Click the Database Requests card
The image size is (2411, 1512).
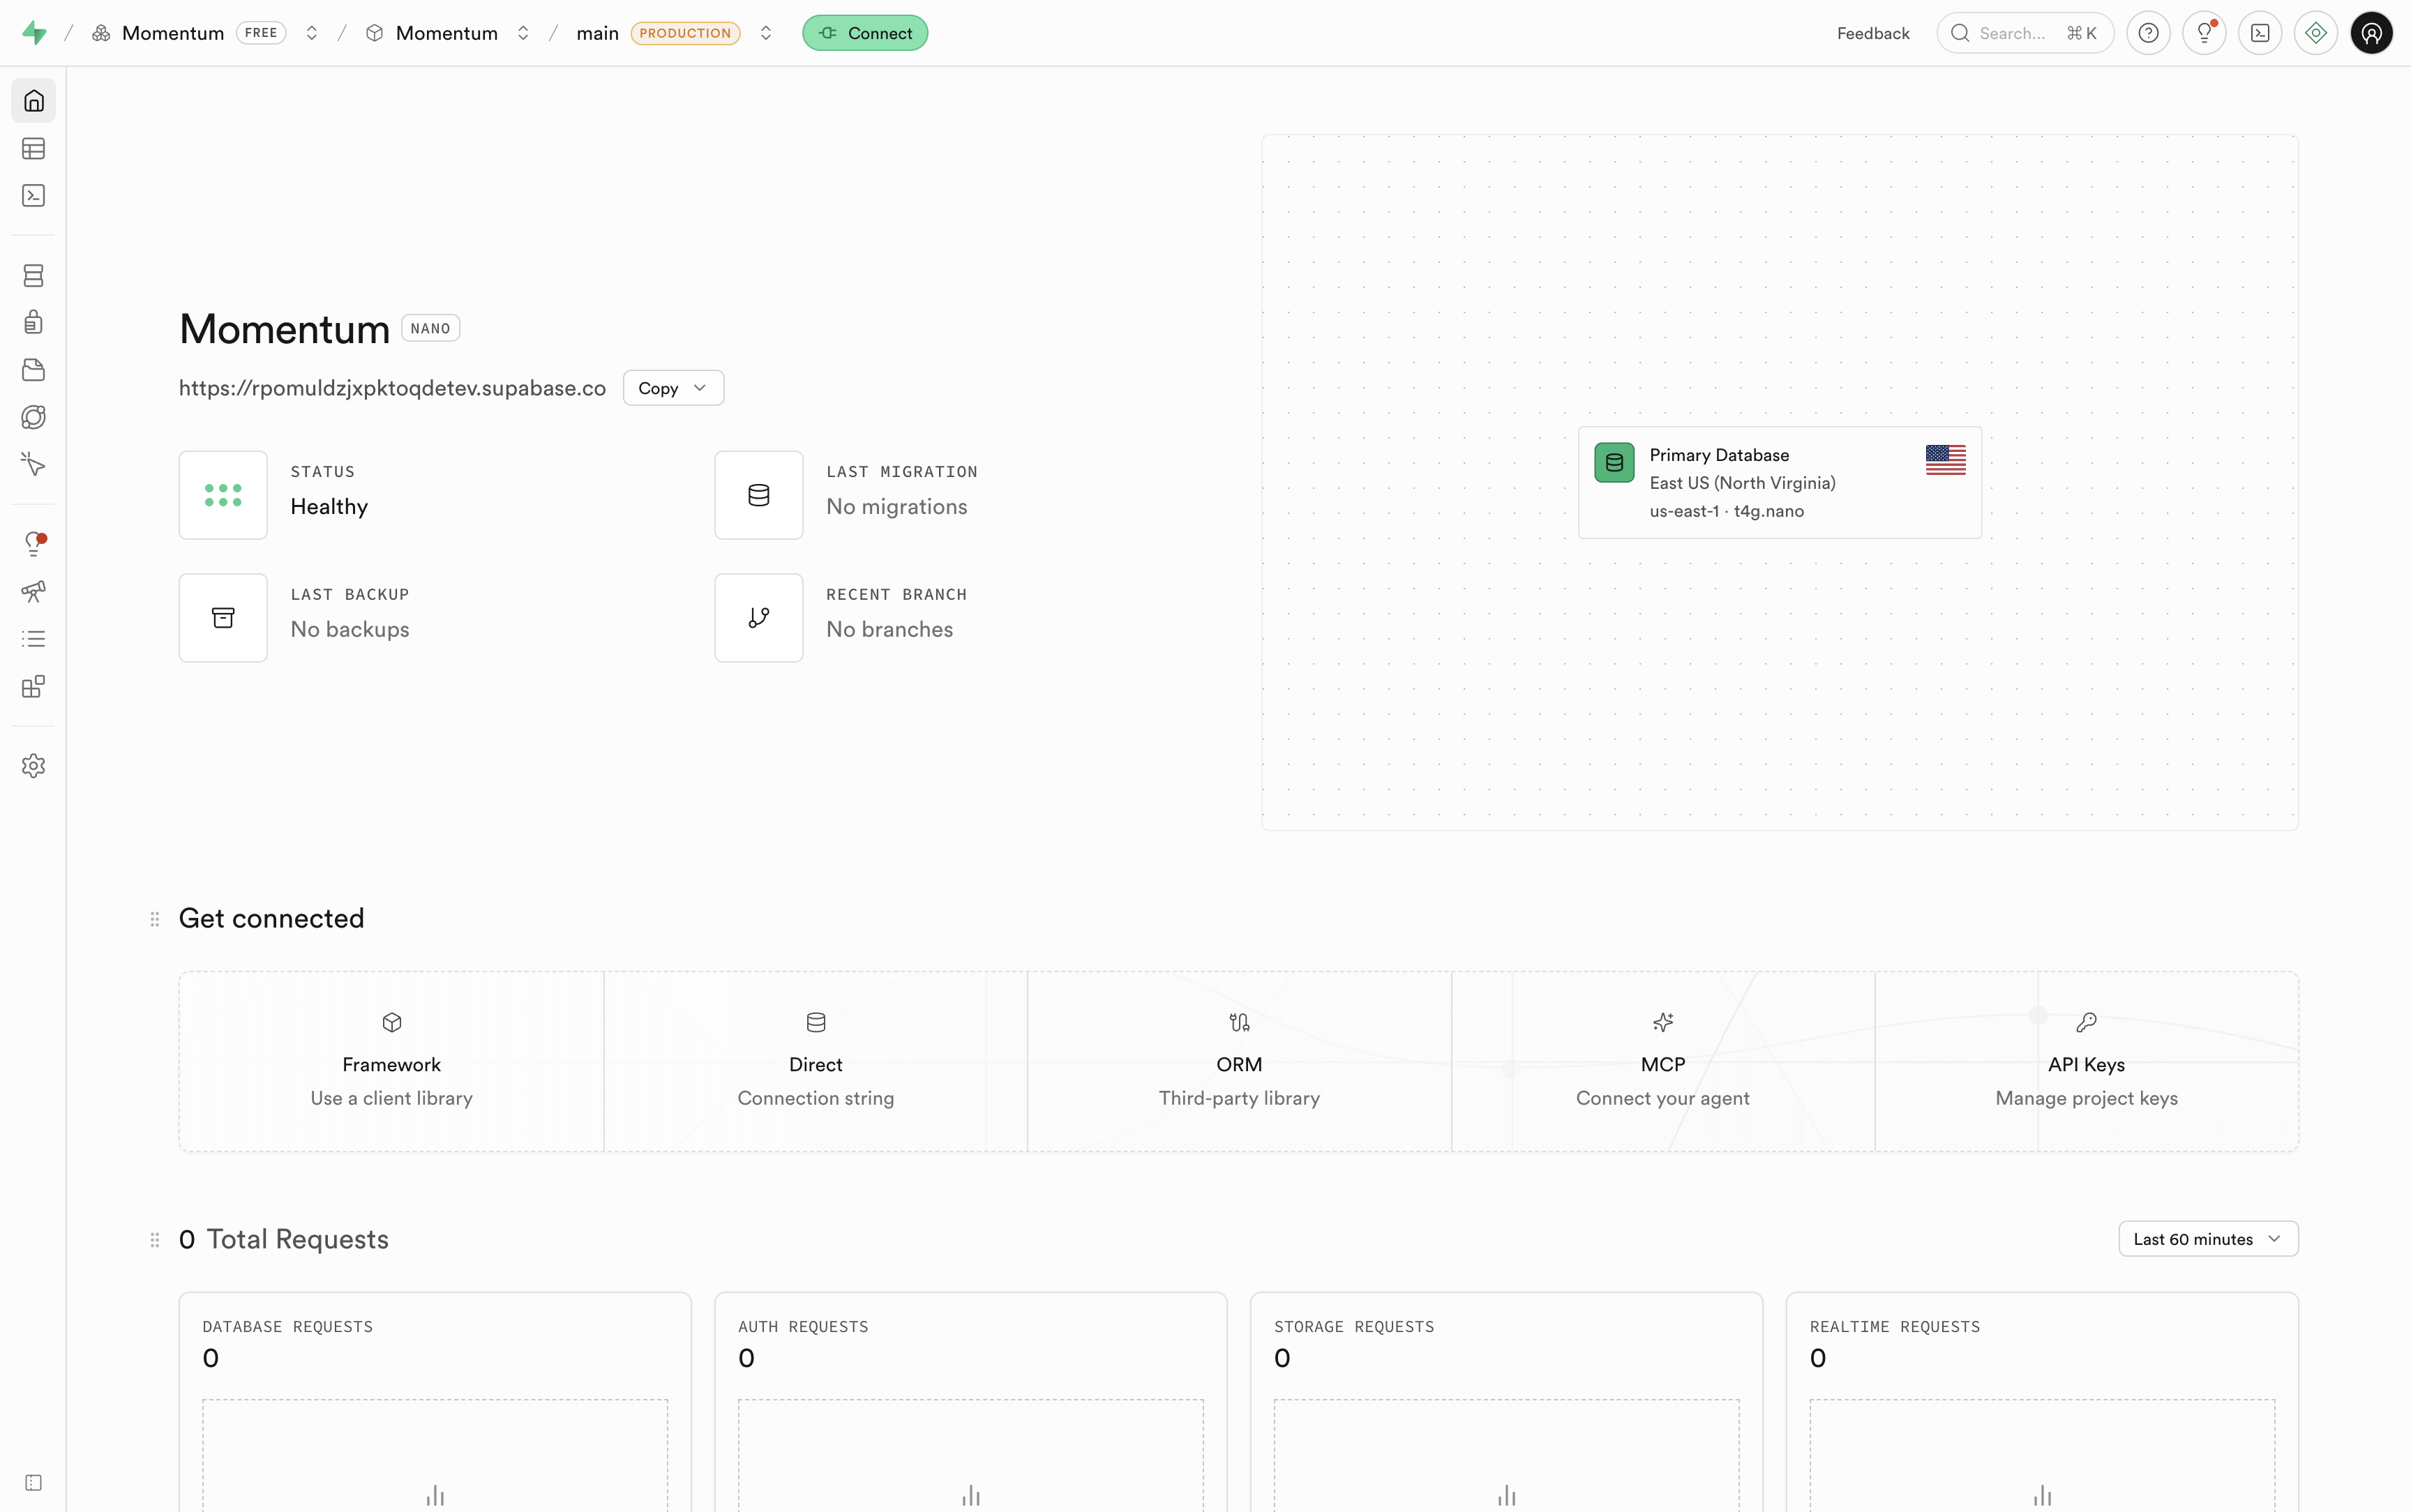tap(435, 1402)
